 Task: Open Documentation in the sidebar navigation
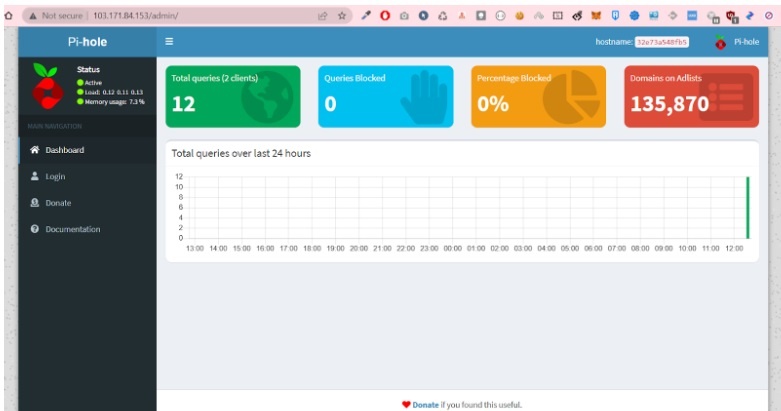pyautogui.click(x=87, y=229)
